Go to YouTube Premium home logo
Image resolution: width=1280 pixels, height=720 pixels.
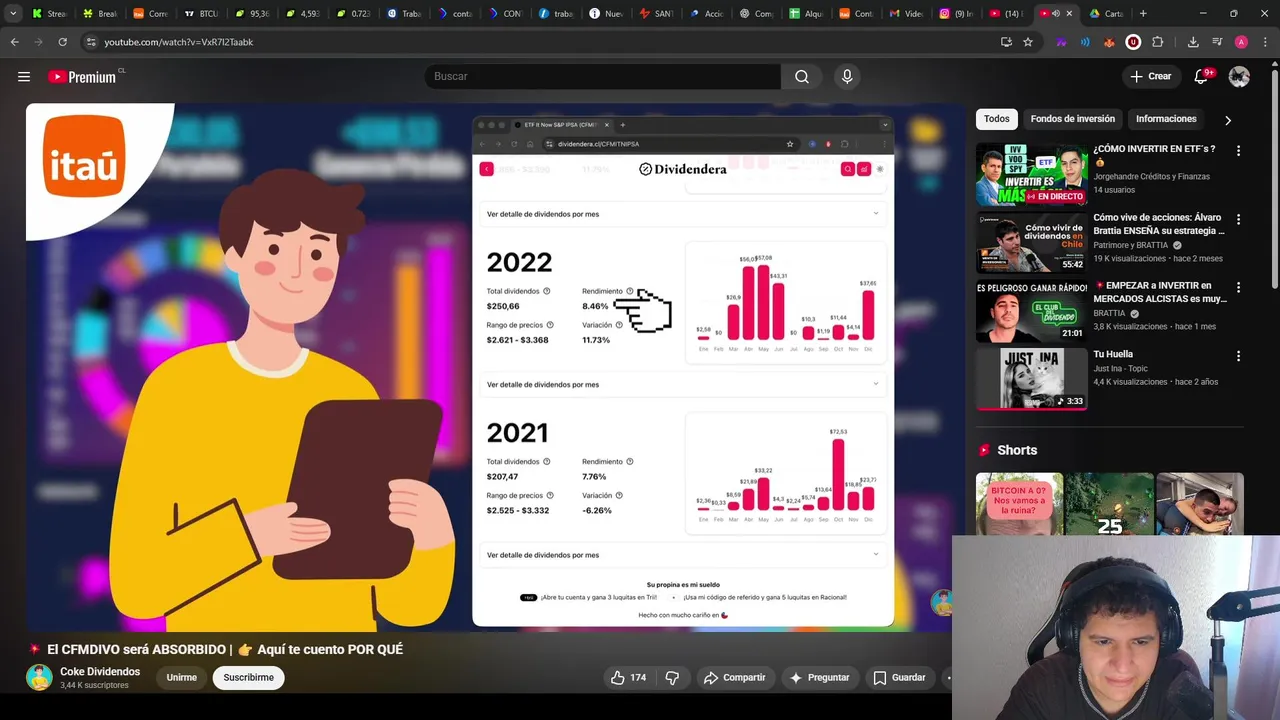pyautogui.click(x=82, y=76)
